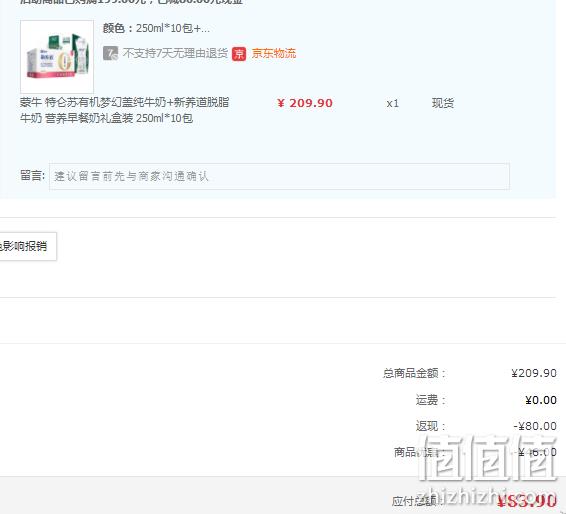Select the 返现 cashback label
Viewport: 566px width, 514px height.
(430, 426)
